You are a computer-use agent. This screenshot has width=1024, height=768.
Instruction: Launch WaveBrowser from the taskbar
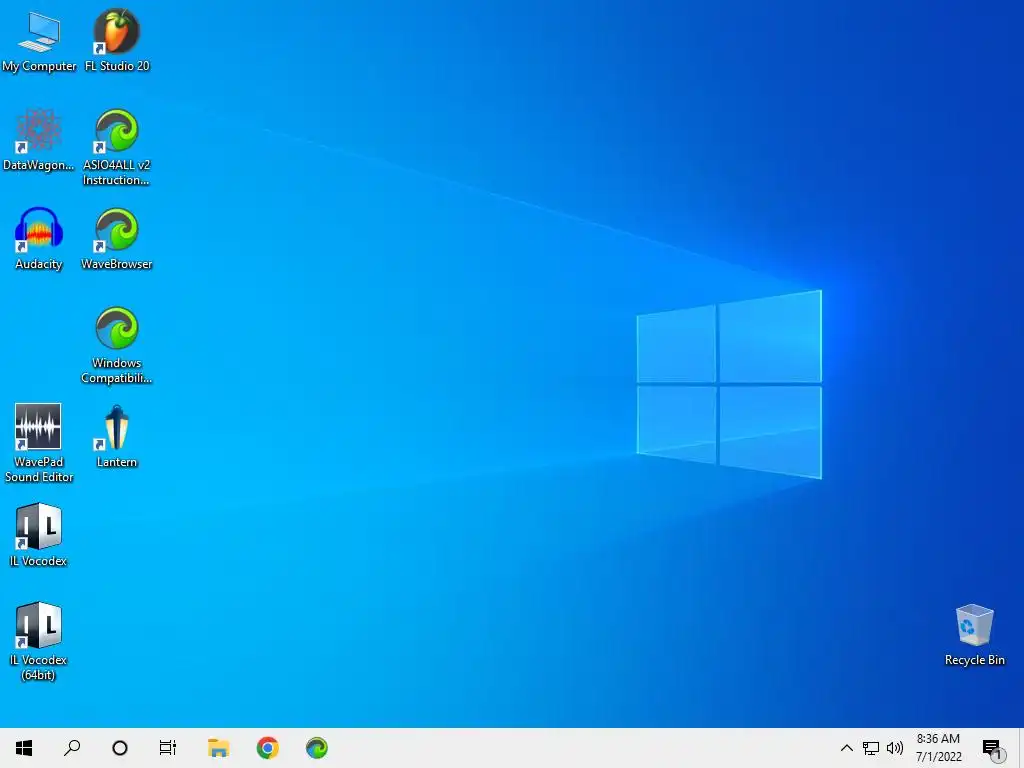coord(317,748)
